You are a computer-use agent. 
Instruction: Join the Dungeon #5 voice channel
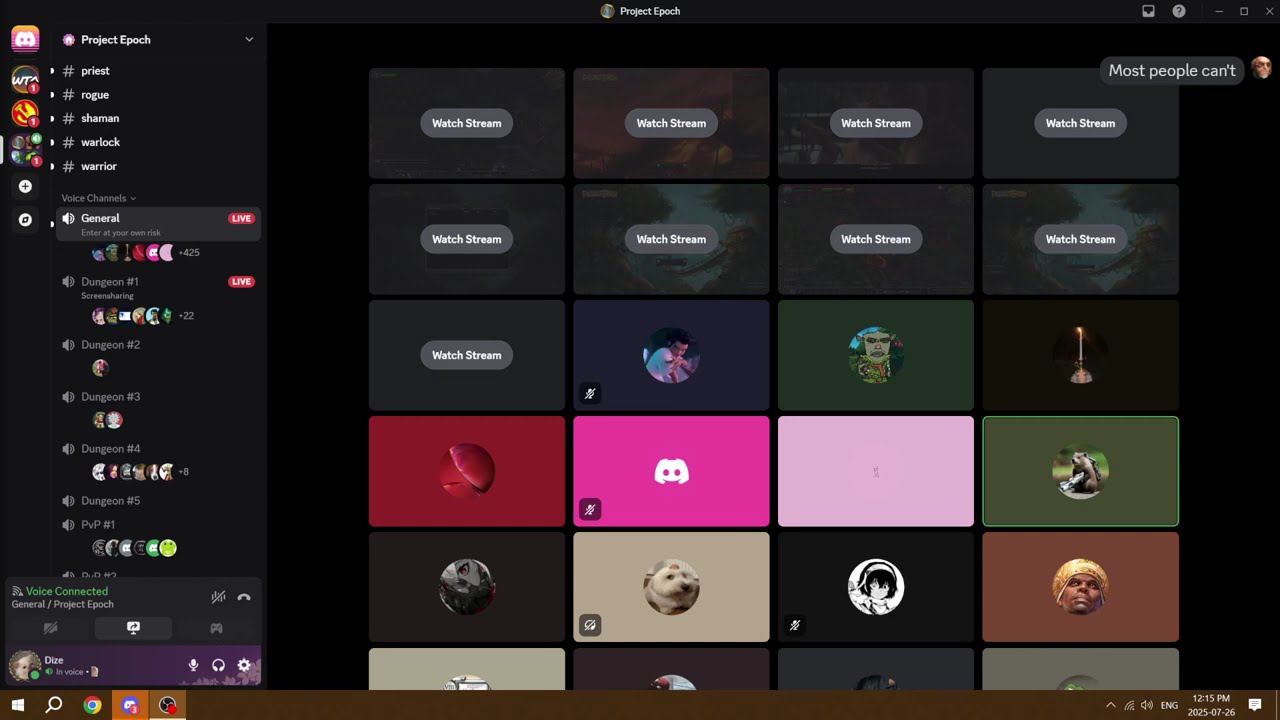pyautogui.click(x=158, y=501)
